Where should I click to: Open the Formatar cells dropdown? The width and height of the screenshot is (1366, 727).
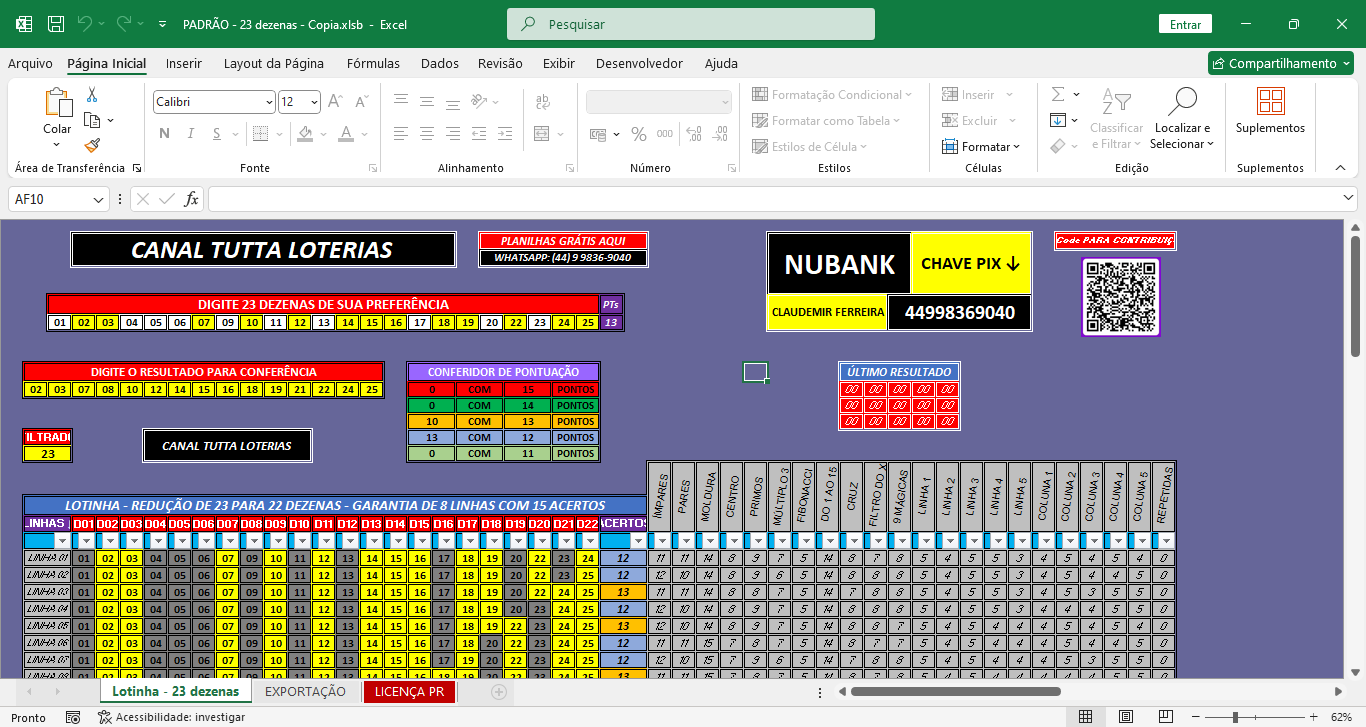[981, 146]
